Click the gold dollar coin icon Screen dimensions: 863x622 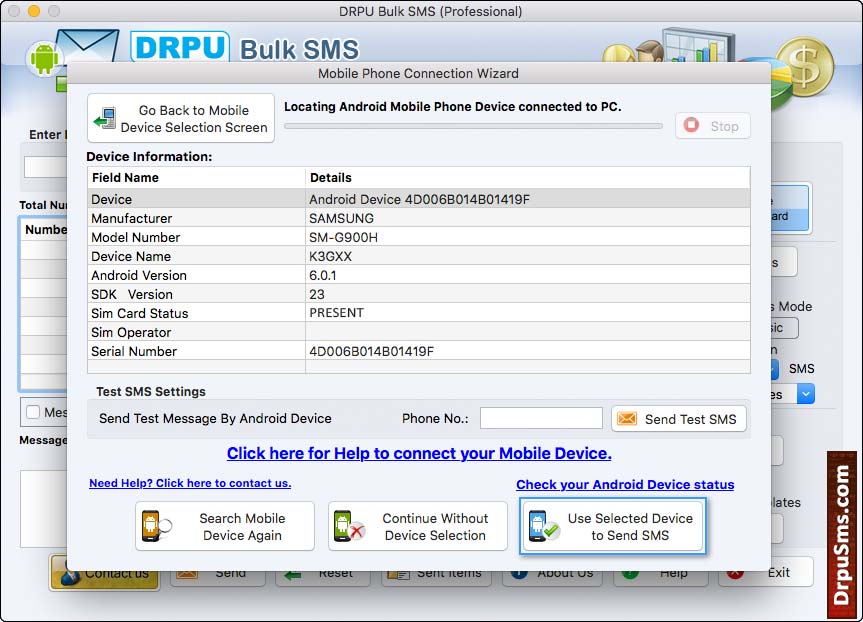(x=805, y=67)
